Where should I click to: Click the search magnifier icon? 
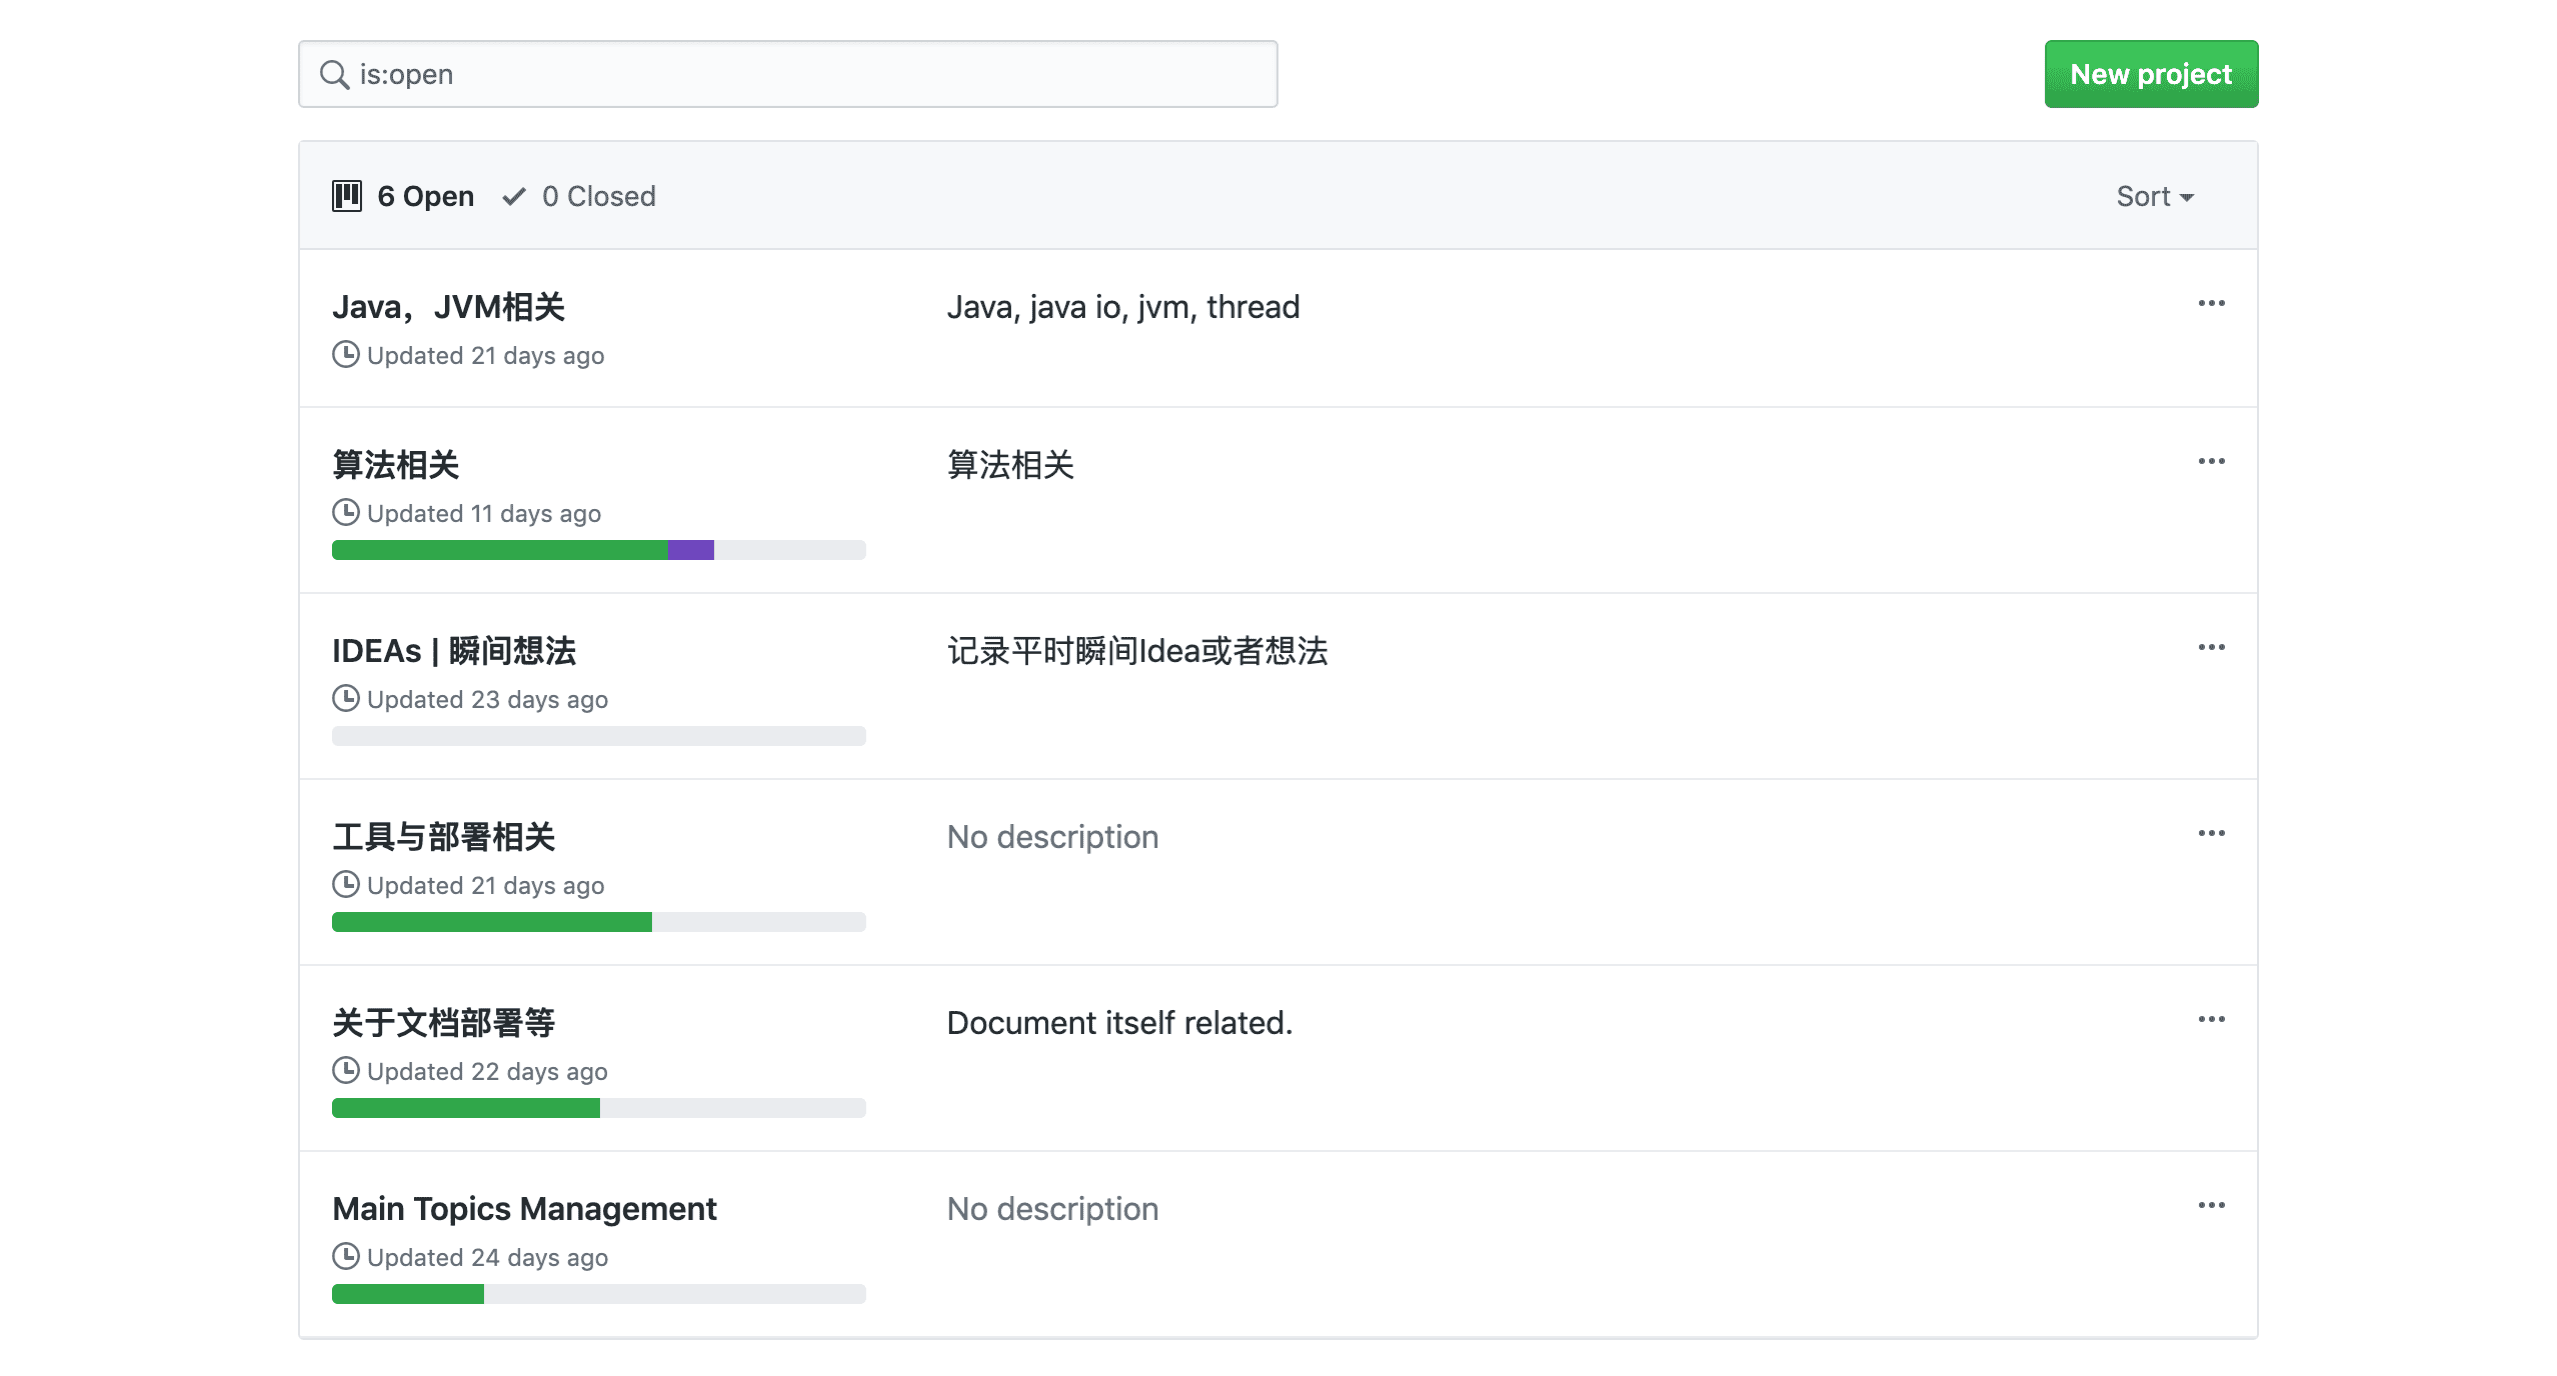[334, 75]
